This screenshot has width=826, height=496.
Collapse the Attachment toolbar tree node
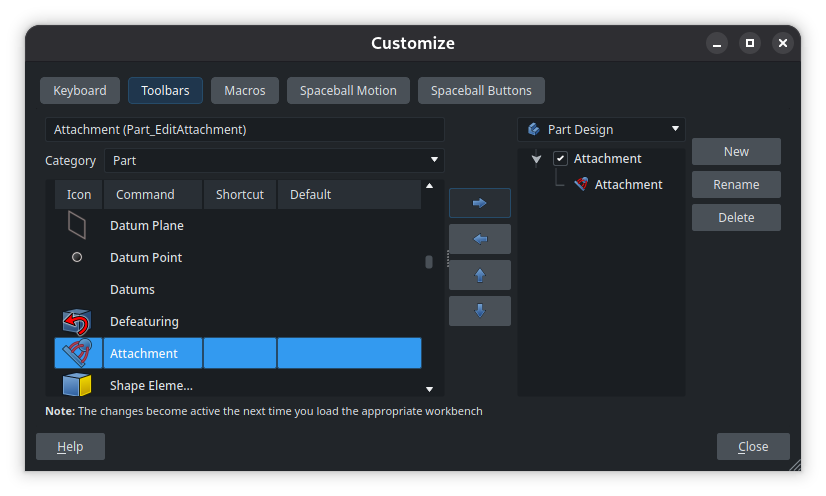pyautogui.click(x=537, y=159)
